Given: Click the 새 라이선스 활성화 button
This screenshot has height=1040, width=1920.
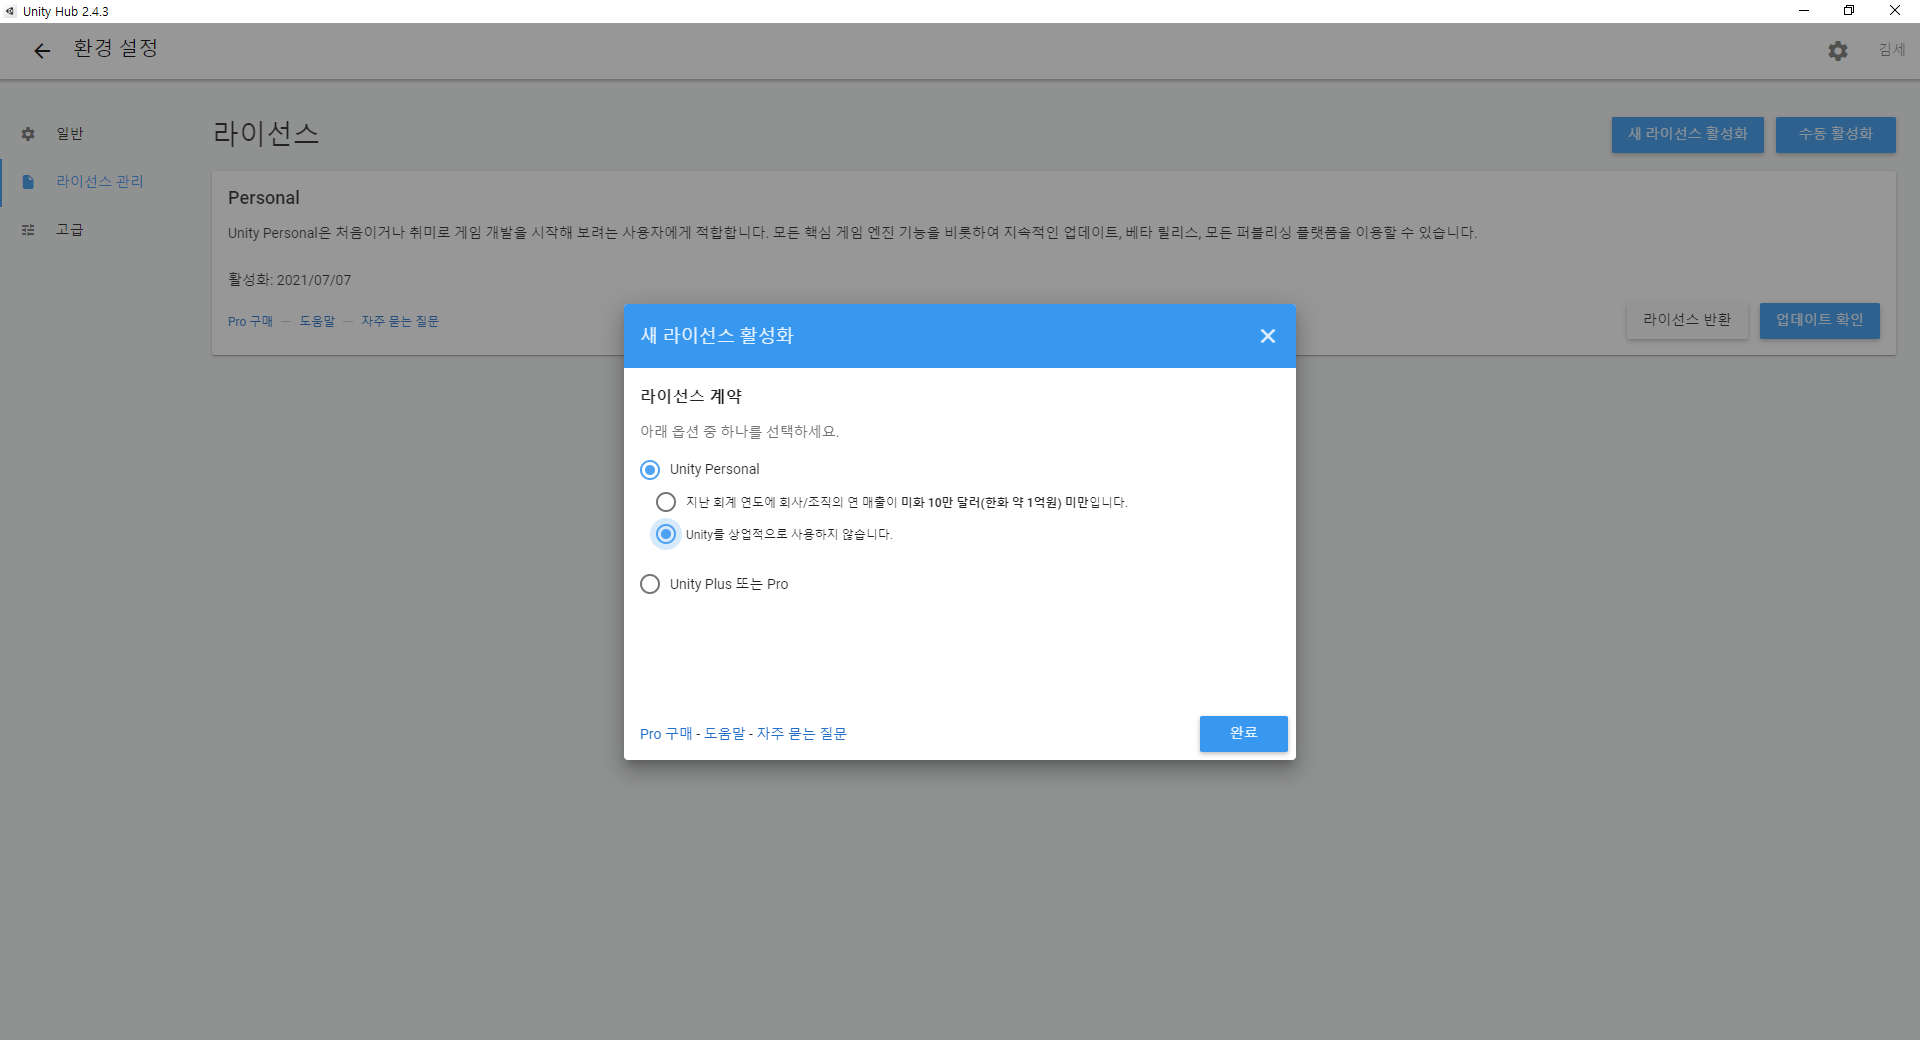Looking at the screenshot, I should pos(1687,134).
